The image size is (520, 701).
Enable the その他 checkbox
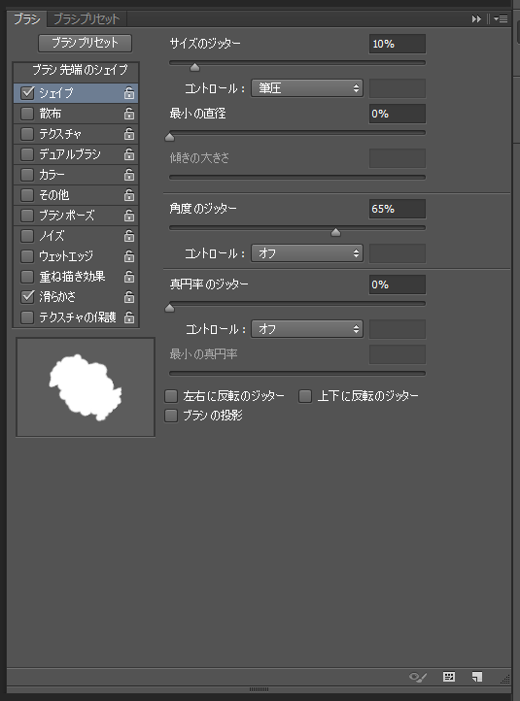(27, 195)
